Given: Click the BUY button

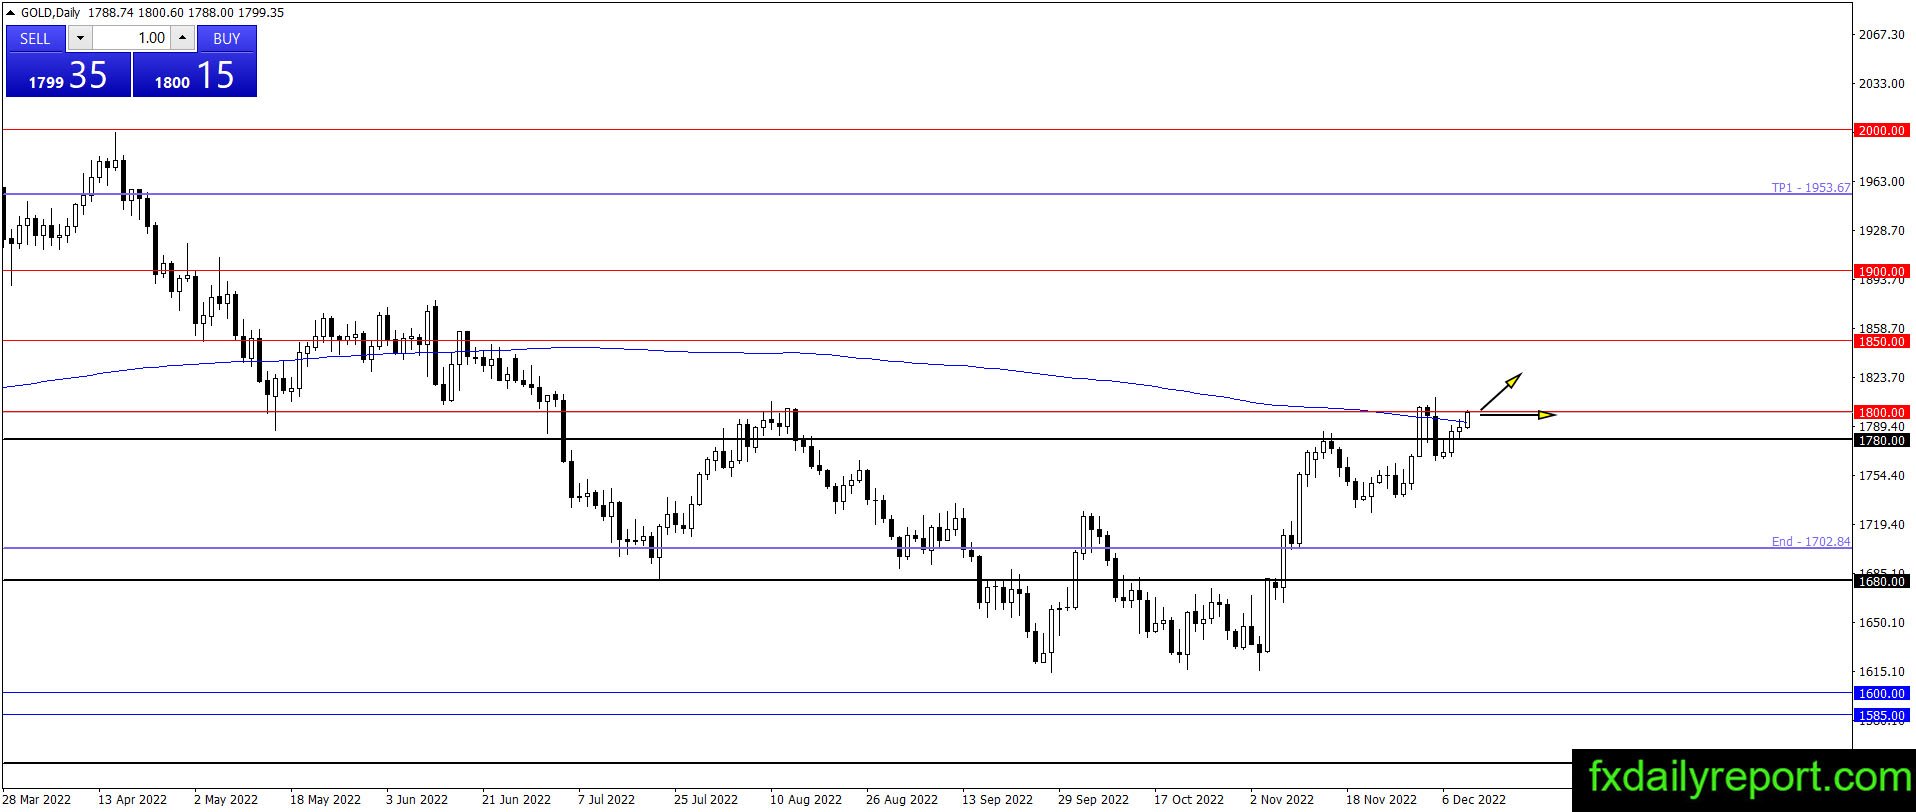Looking at the screenshot, I should [227, 38].
